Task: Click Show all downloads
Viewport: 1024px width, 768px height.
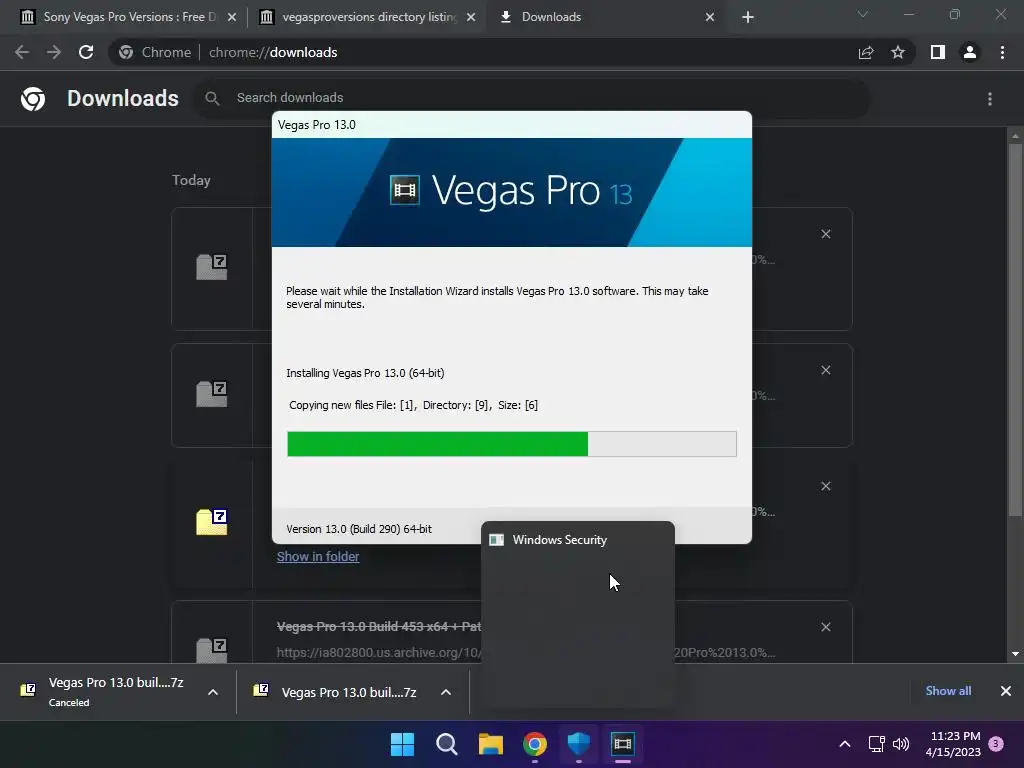Action: click(948, 691)
